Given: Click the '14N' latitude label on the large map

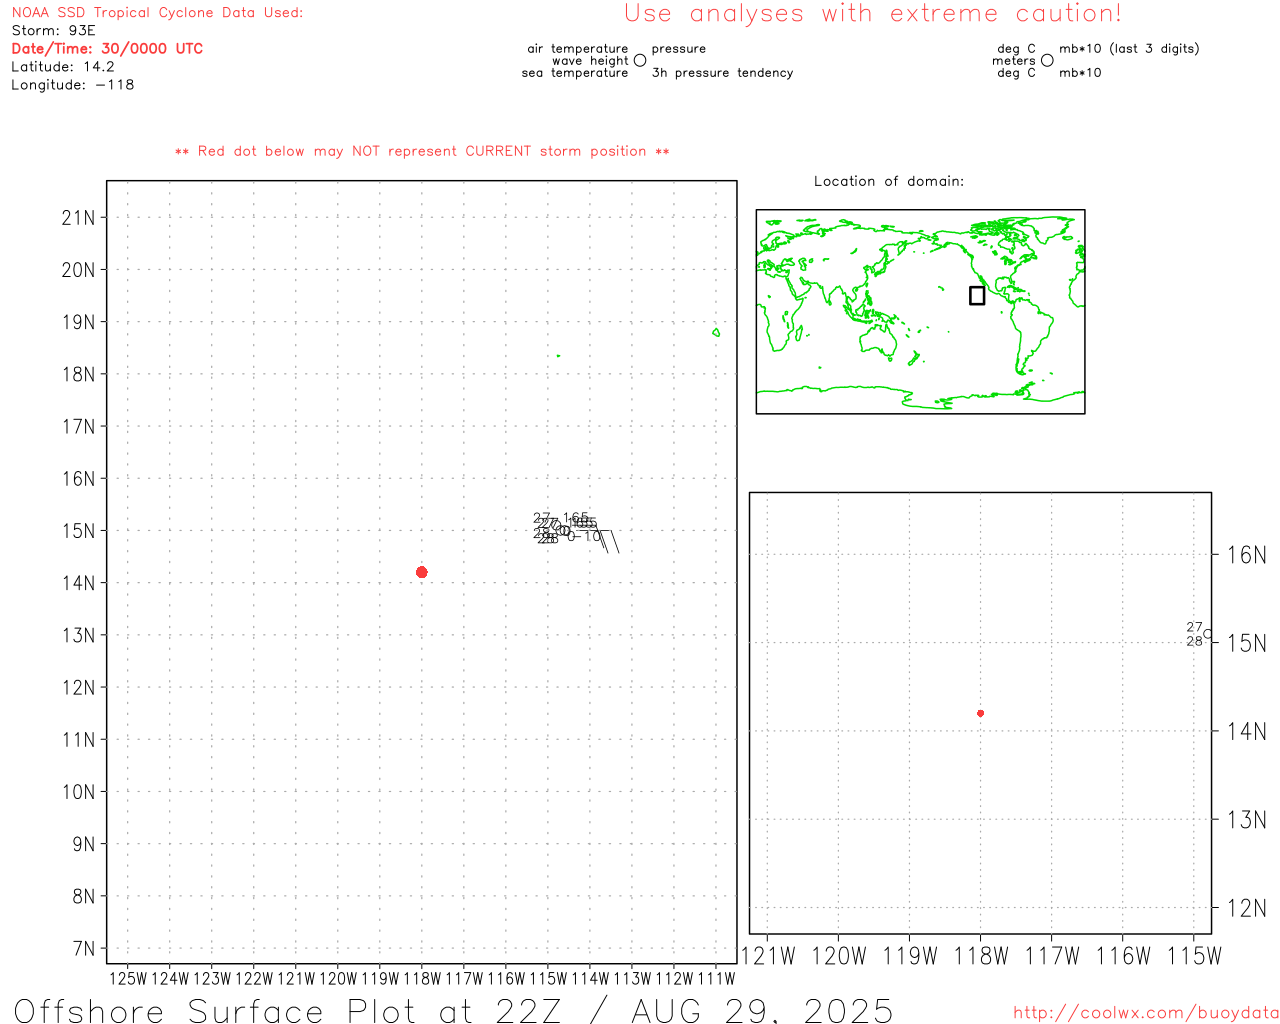Looking at the screenshot, I should pyautogui.click(x=78, y=583).
